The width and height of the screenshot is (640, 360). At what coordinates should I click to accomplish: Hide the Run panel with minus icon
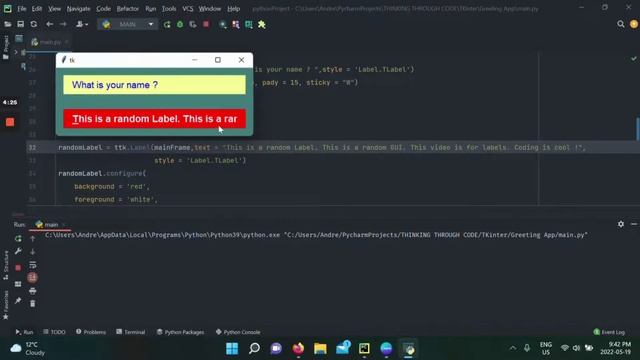633,224
